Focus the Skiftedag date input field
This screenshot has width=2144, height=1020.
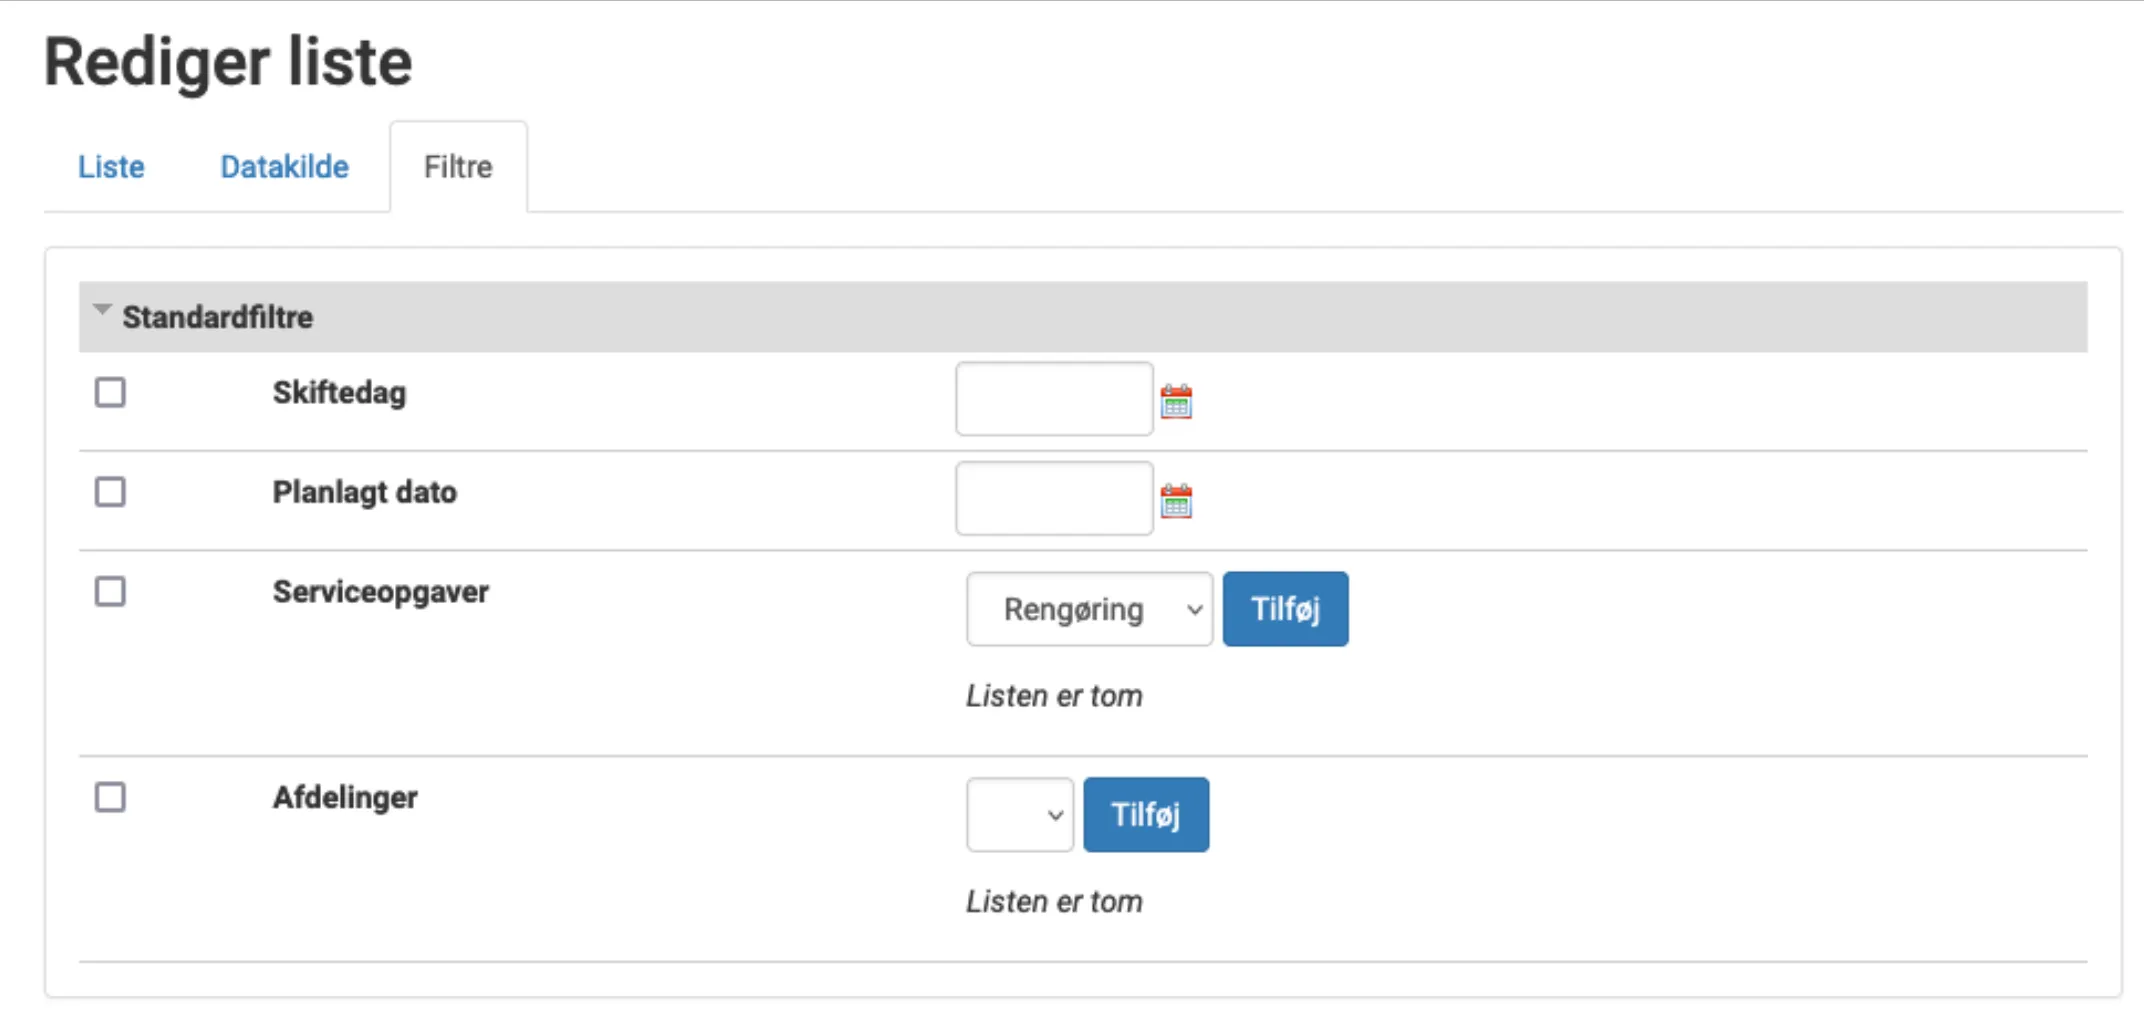[x=1053, y=399]
